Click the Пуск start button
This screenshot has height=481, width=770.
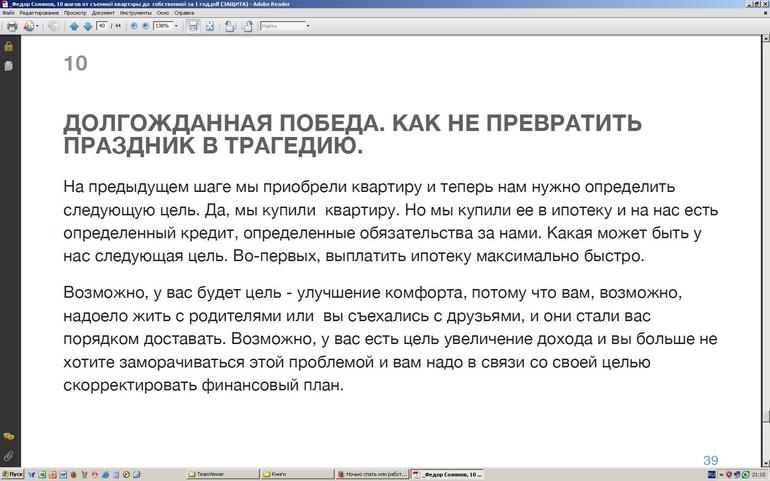click(13, 474)
